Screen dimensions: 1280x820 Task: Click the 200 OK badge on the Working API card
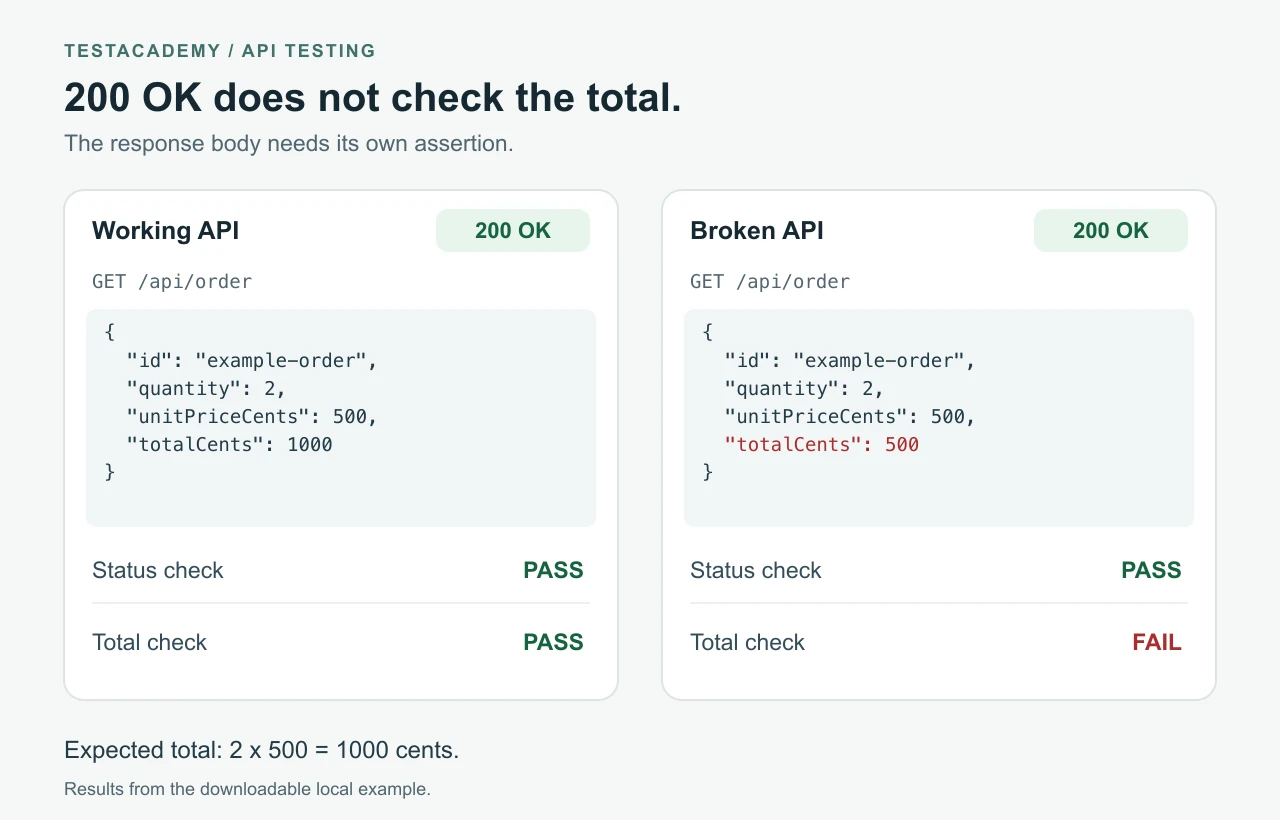pyautogui.click(x=513, y=231)
